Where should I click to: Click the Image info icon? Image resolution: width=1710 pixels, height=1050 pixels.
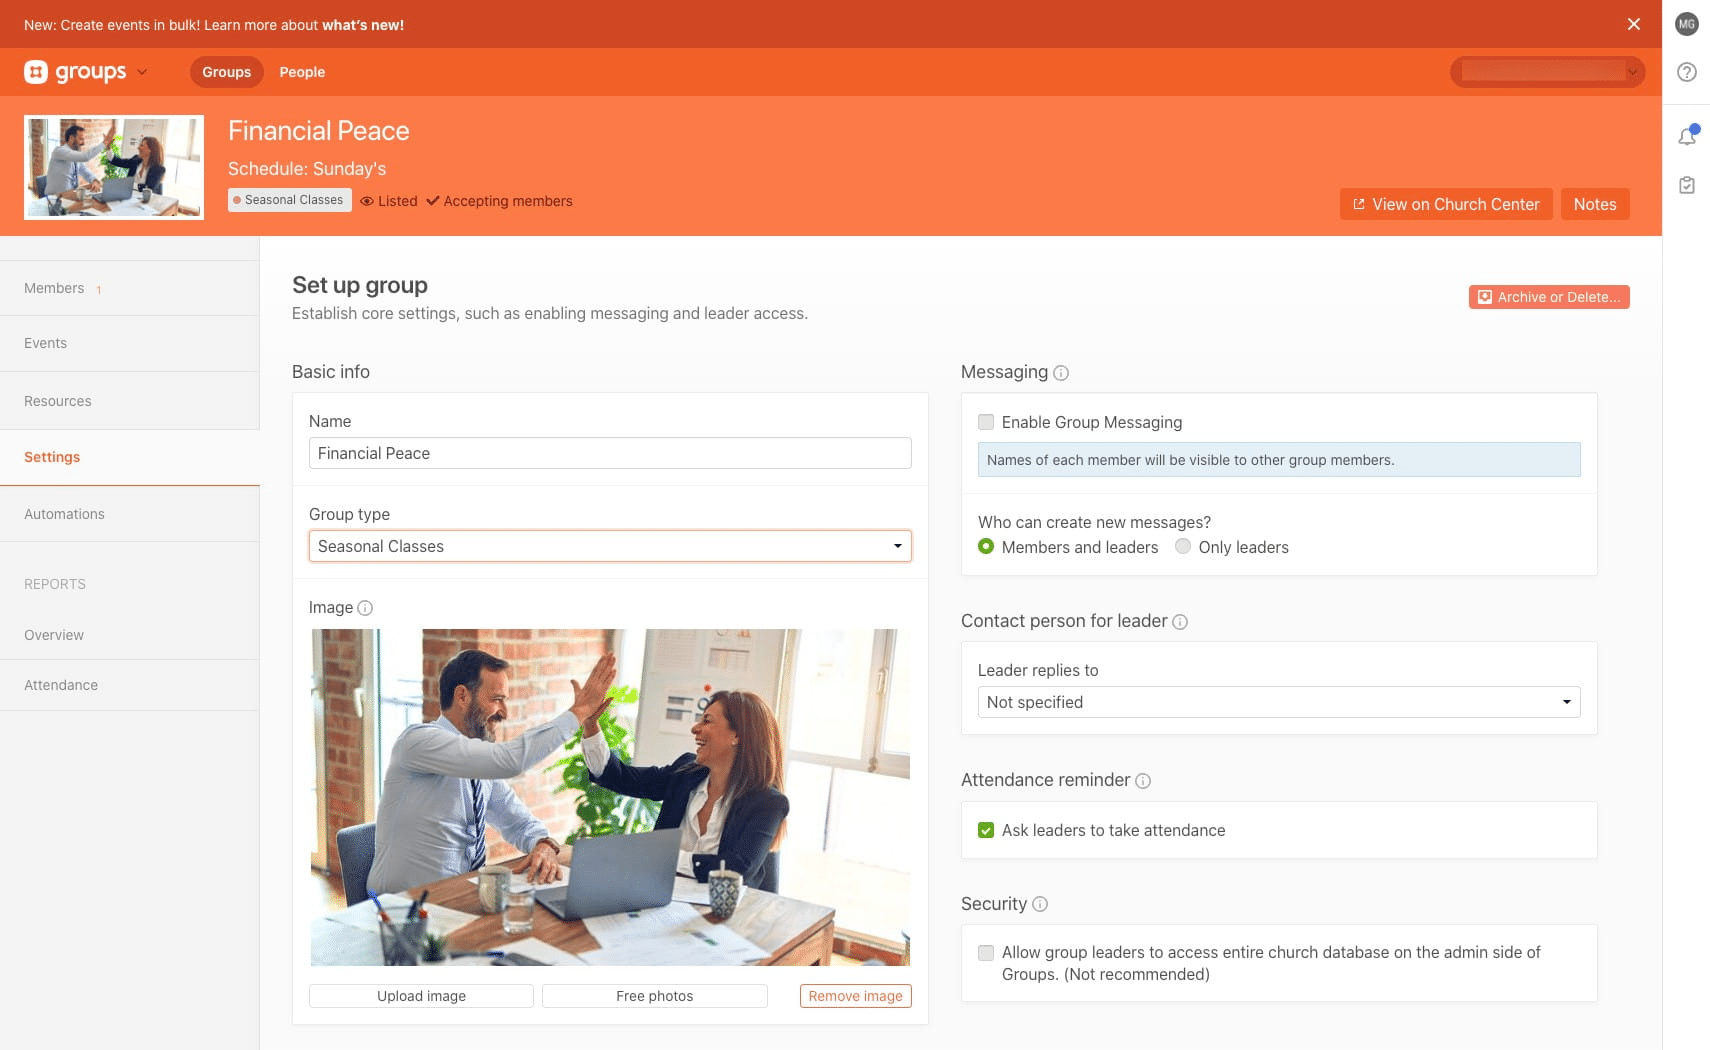click(365, 608)
